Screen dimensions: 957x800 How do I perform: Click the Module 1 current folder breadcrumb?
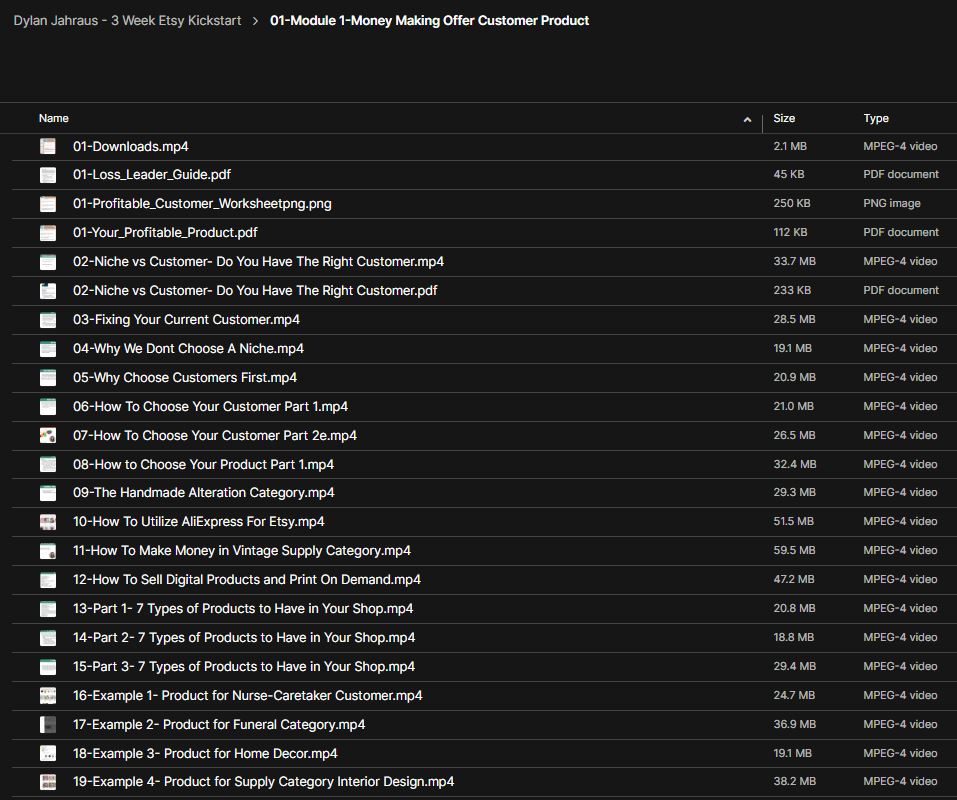(429, 20)
